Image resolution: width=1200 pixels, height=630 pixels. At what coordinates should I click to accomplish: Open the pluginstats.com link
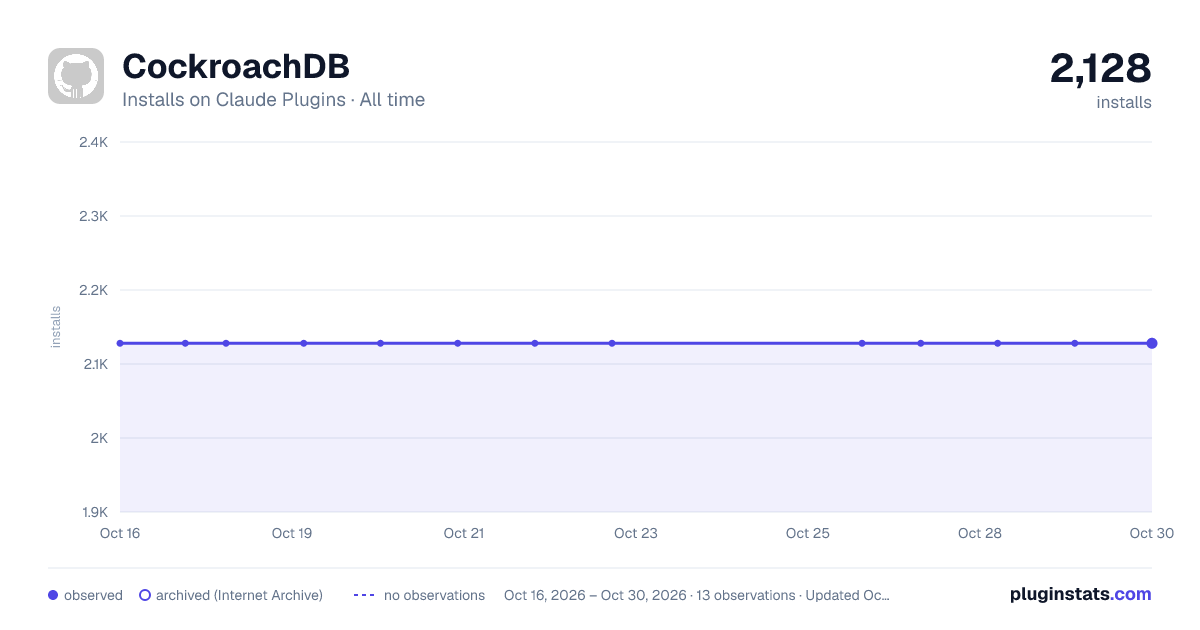1080,594
